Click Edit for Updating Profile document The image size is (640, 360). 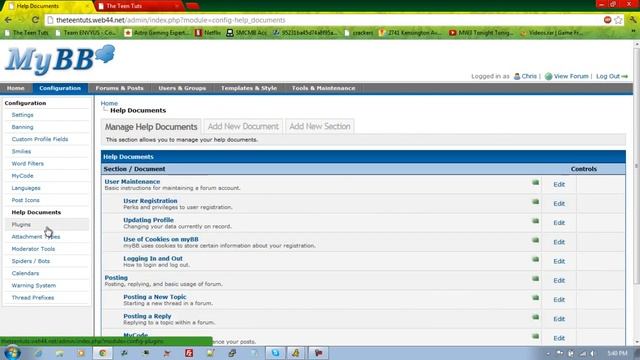559,223
